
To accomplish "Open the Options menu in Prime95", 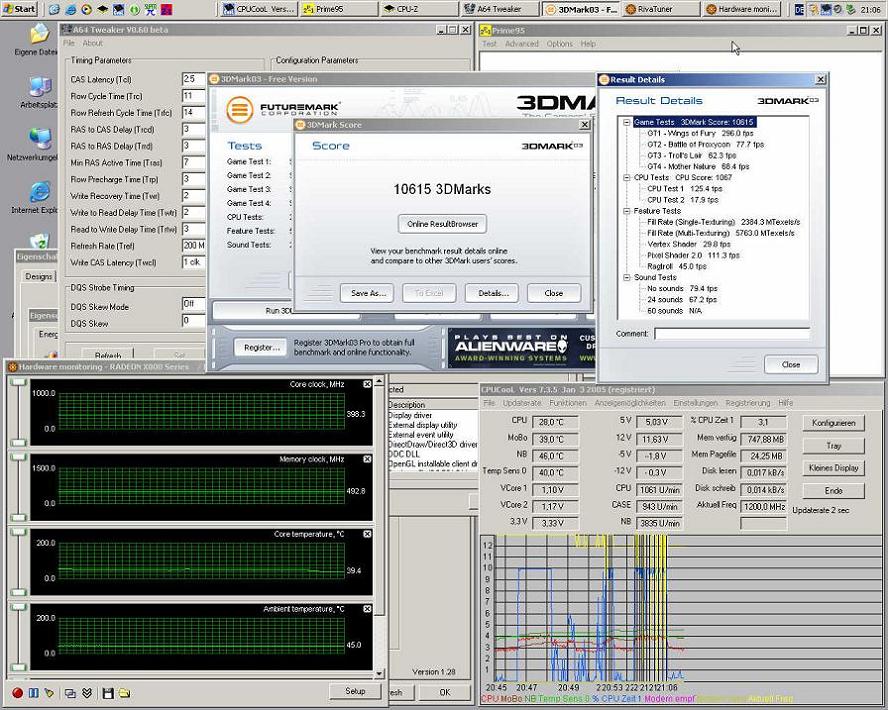I will [560, 44].
